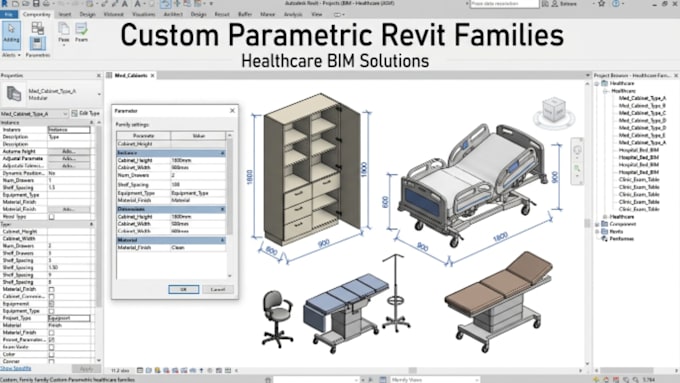Uncheck the Equipment checkbox in Properties
Image resolution: width=680 pixels, height=383 pixels.
52,304
